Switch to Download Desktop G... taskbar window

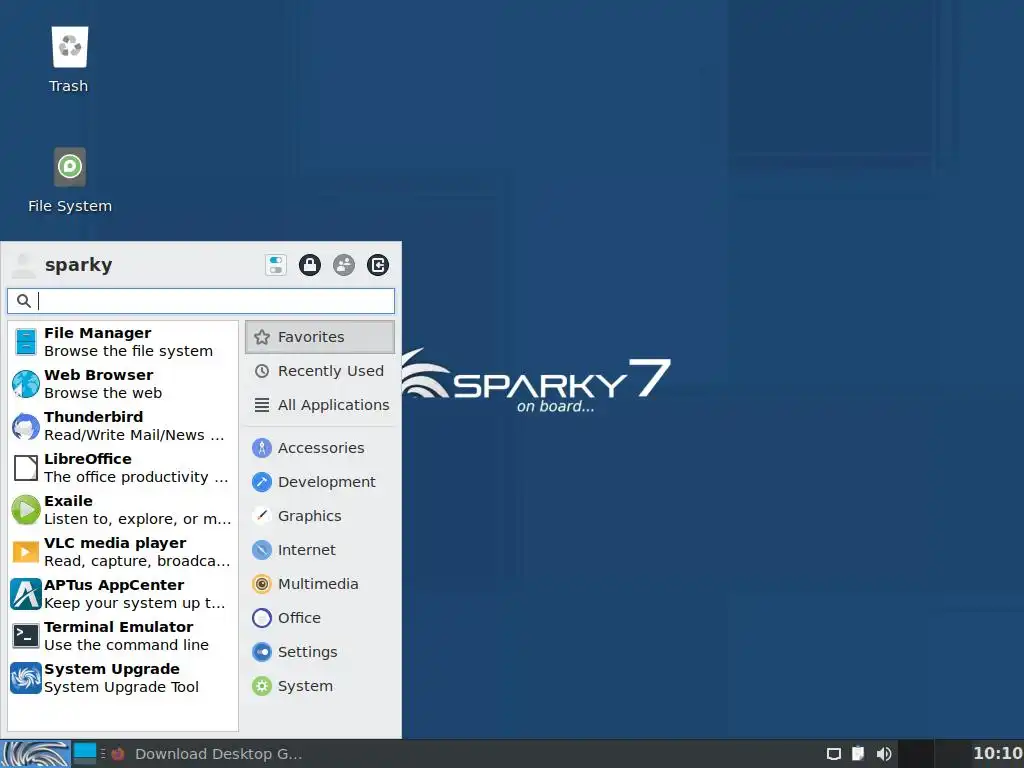[208, 754]
